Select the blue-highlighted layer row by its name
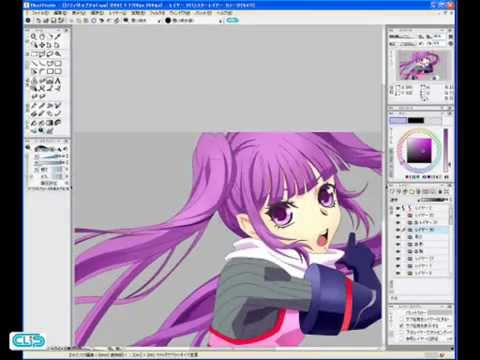Viewport: 480px width, 360px height. tap(424, 230)
